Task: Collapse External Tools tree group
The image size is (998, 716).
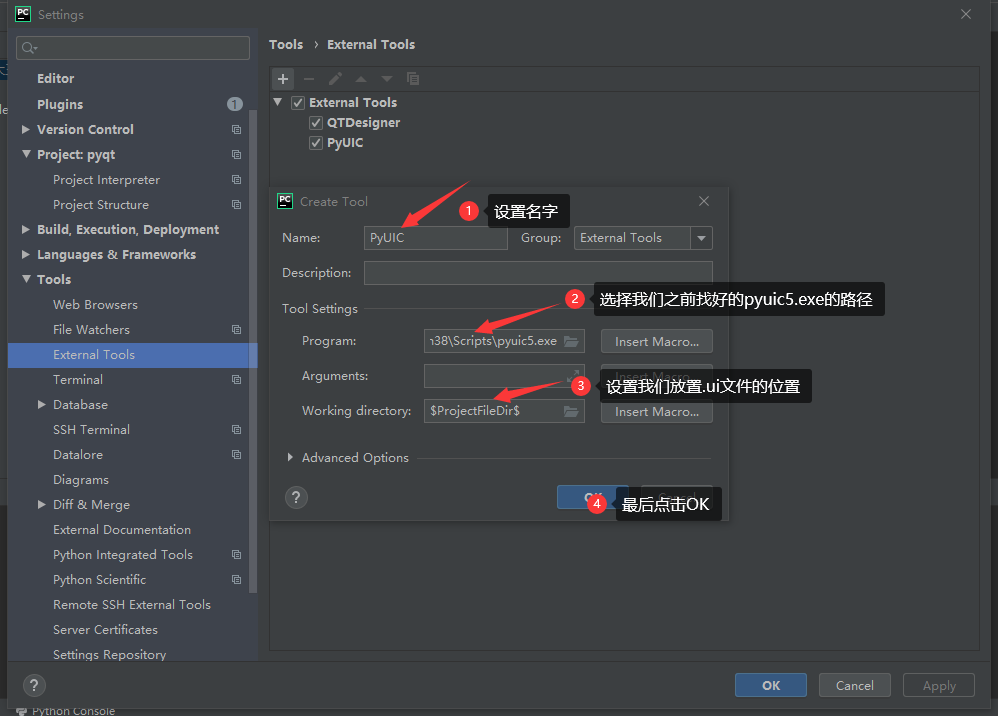Action: 278,102
